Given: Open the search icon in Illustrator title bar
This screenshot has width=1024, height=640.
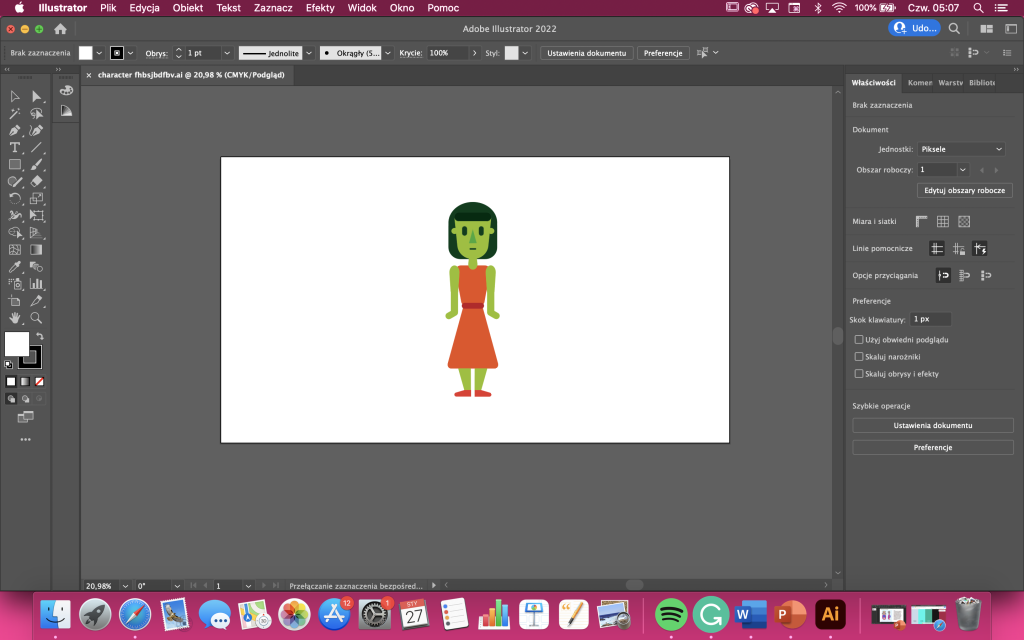Looking at the screenshot, I should click(x=954, y=28).
